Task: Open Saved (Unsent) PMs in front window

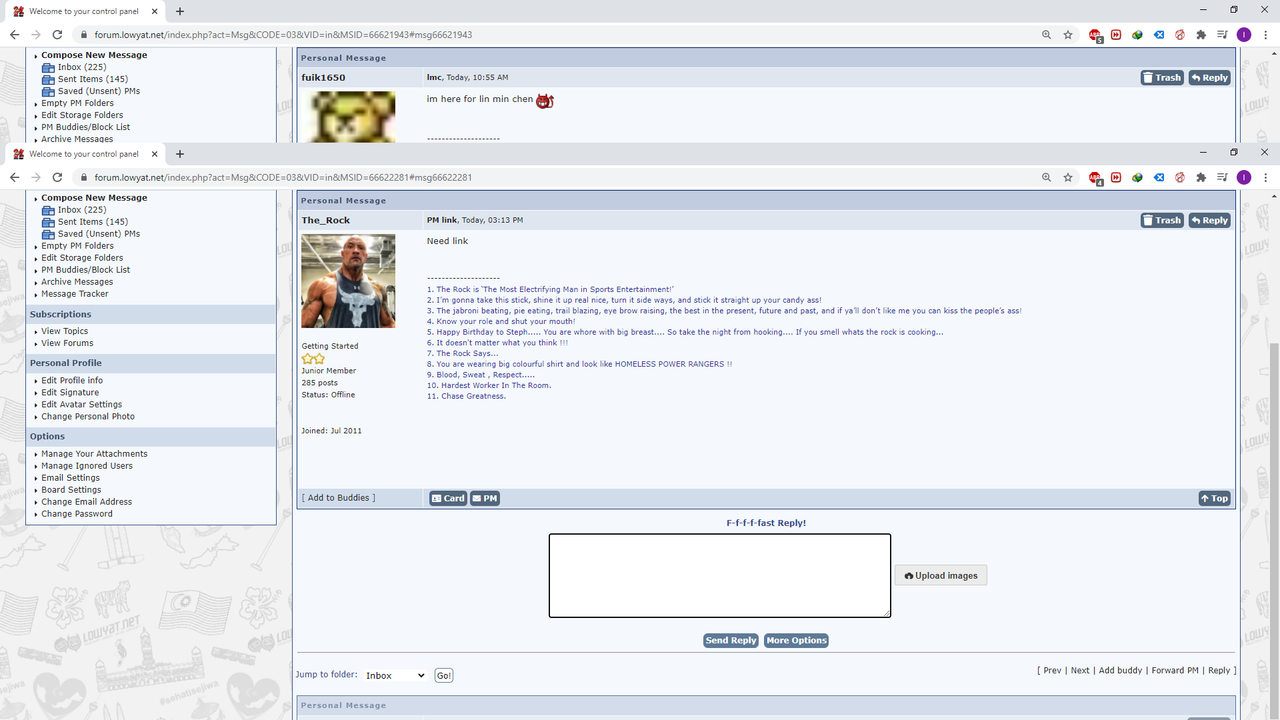Action: click(99, 234)
